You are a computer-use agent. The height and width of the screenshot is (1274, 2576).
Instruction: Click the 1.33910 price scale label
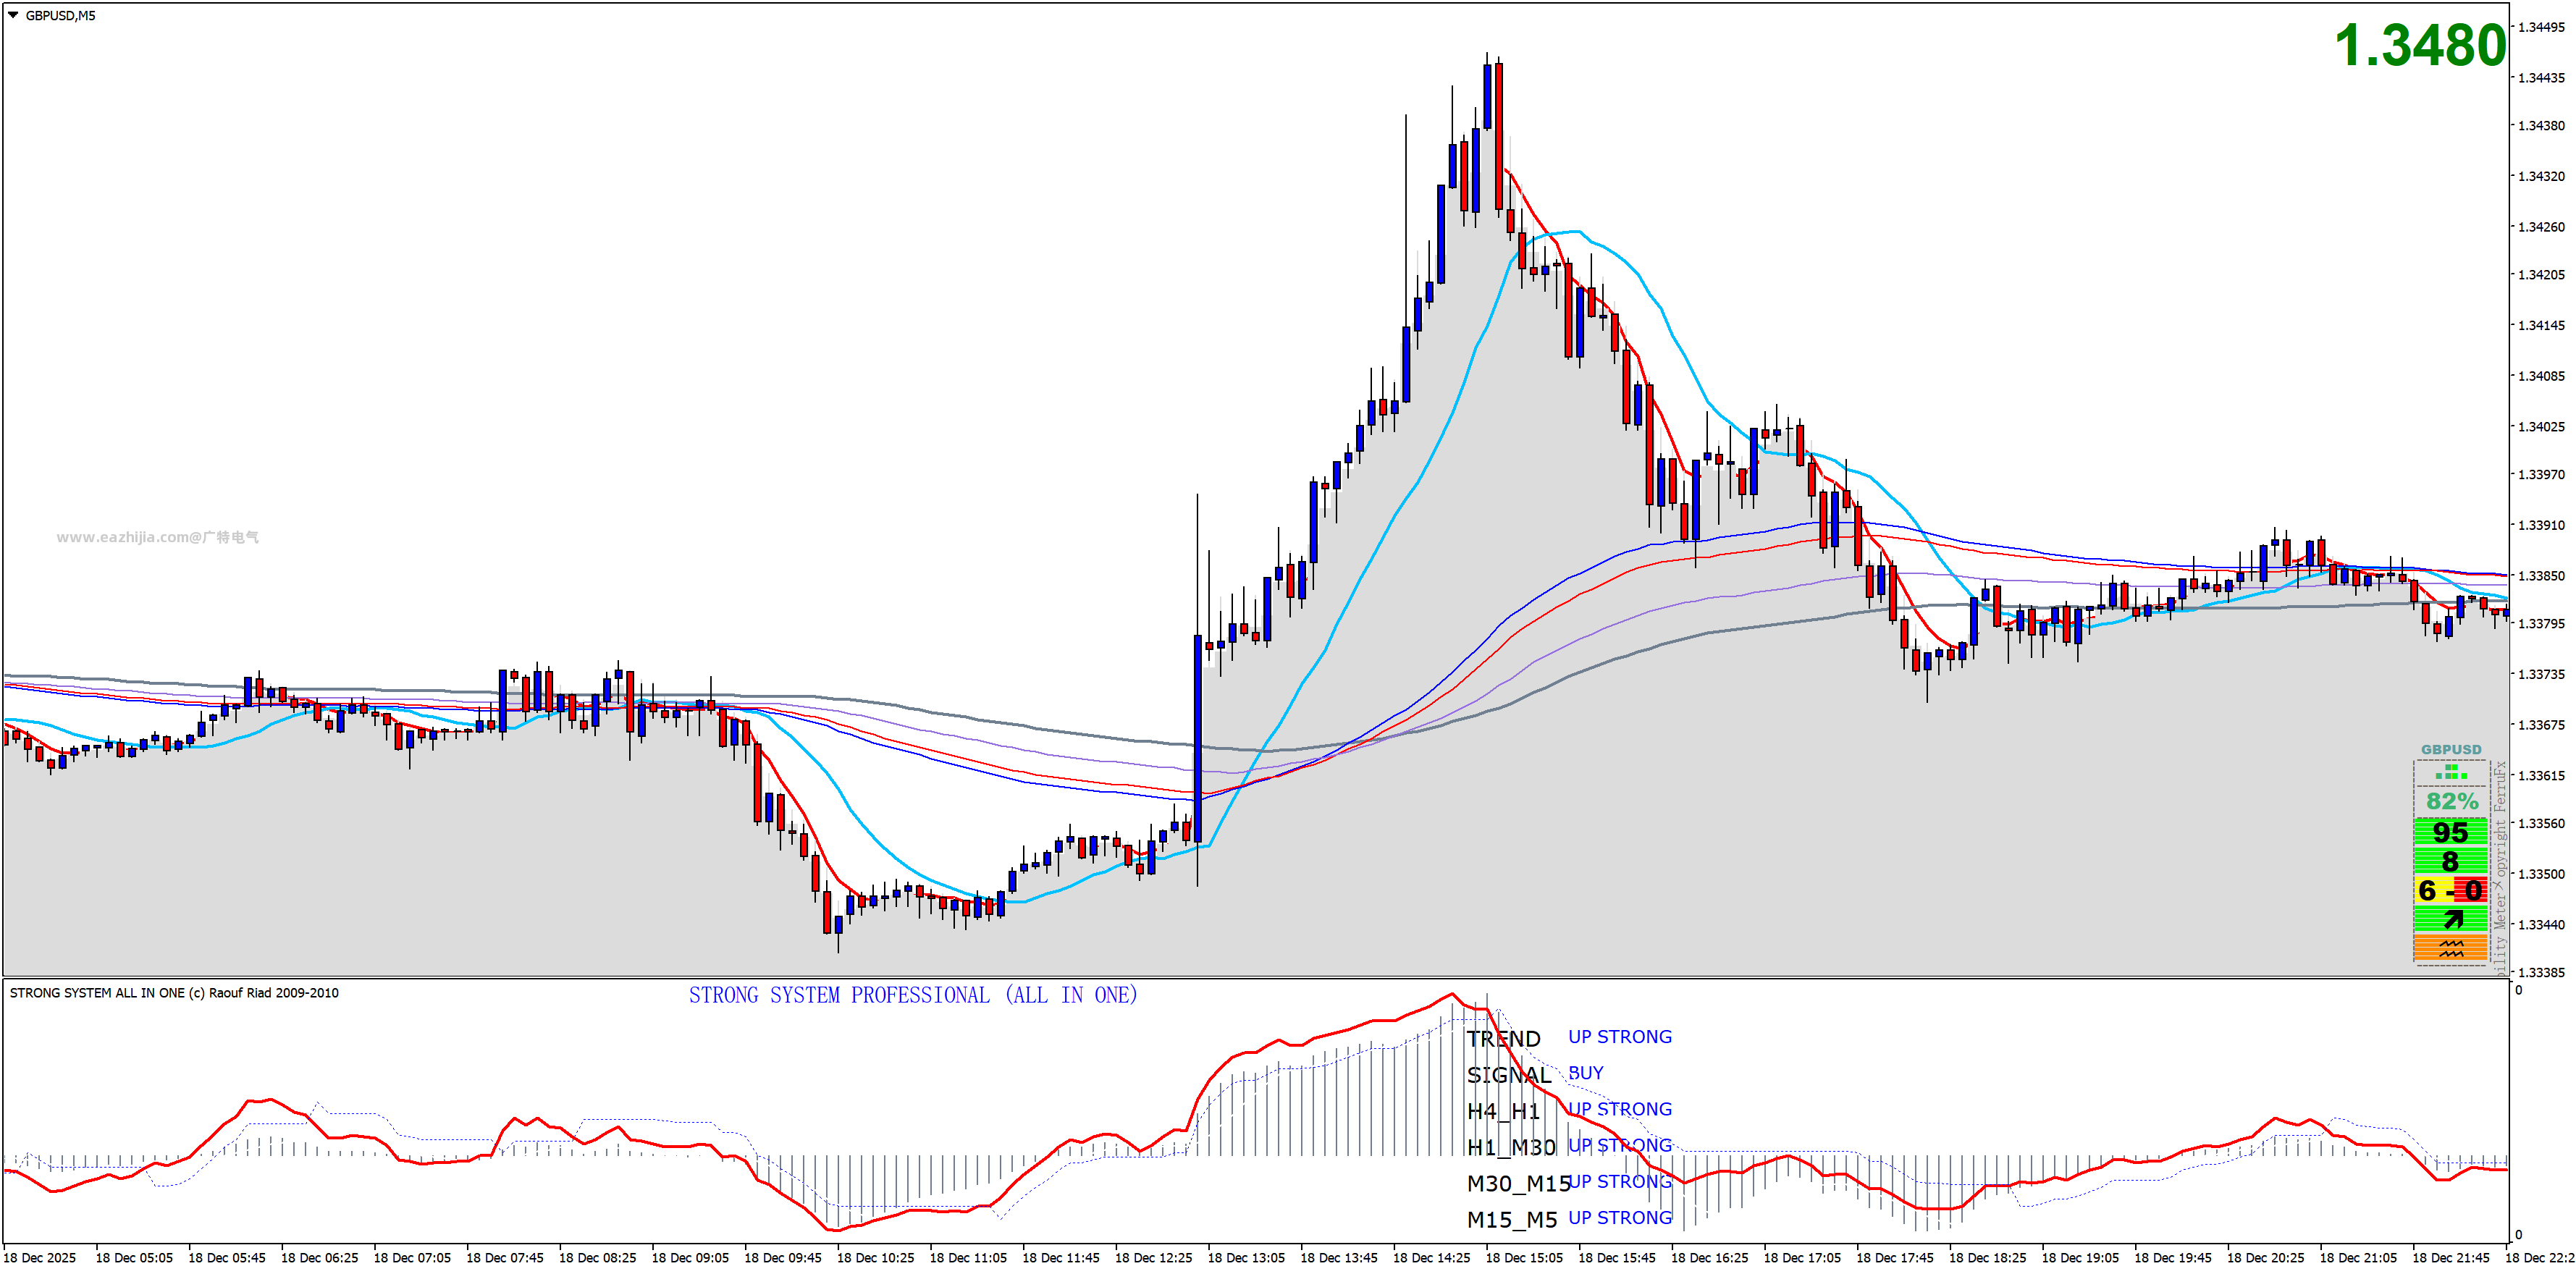(2541, 525)
